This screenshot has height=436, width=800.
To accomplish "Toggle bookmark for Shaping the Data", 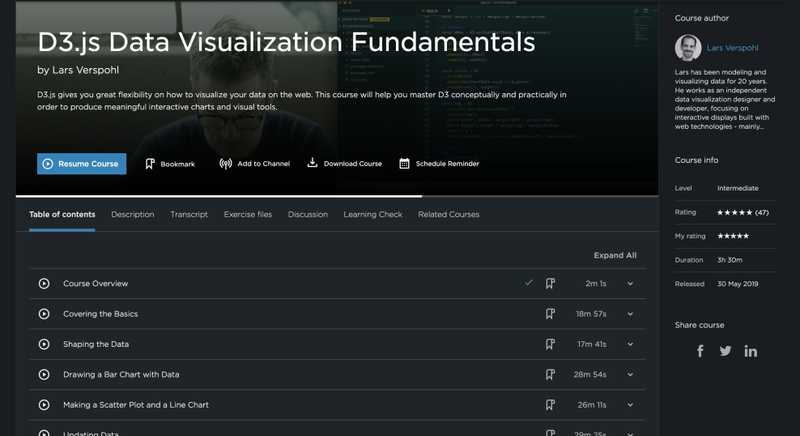I will [x=550, y=344].
